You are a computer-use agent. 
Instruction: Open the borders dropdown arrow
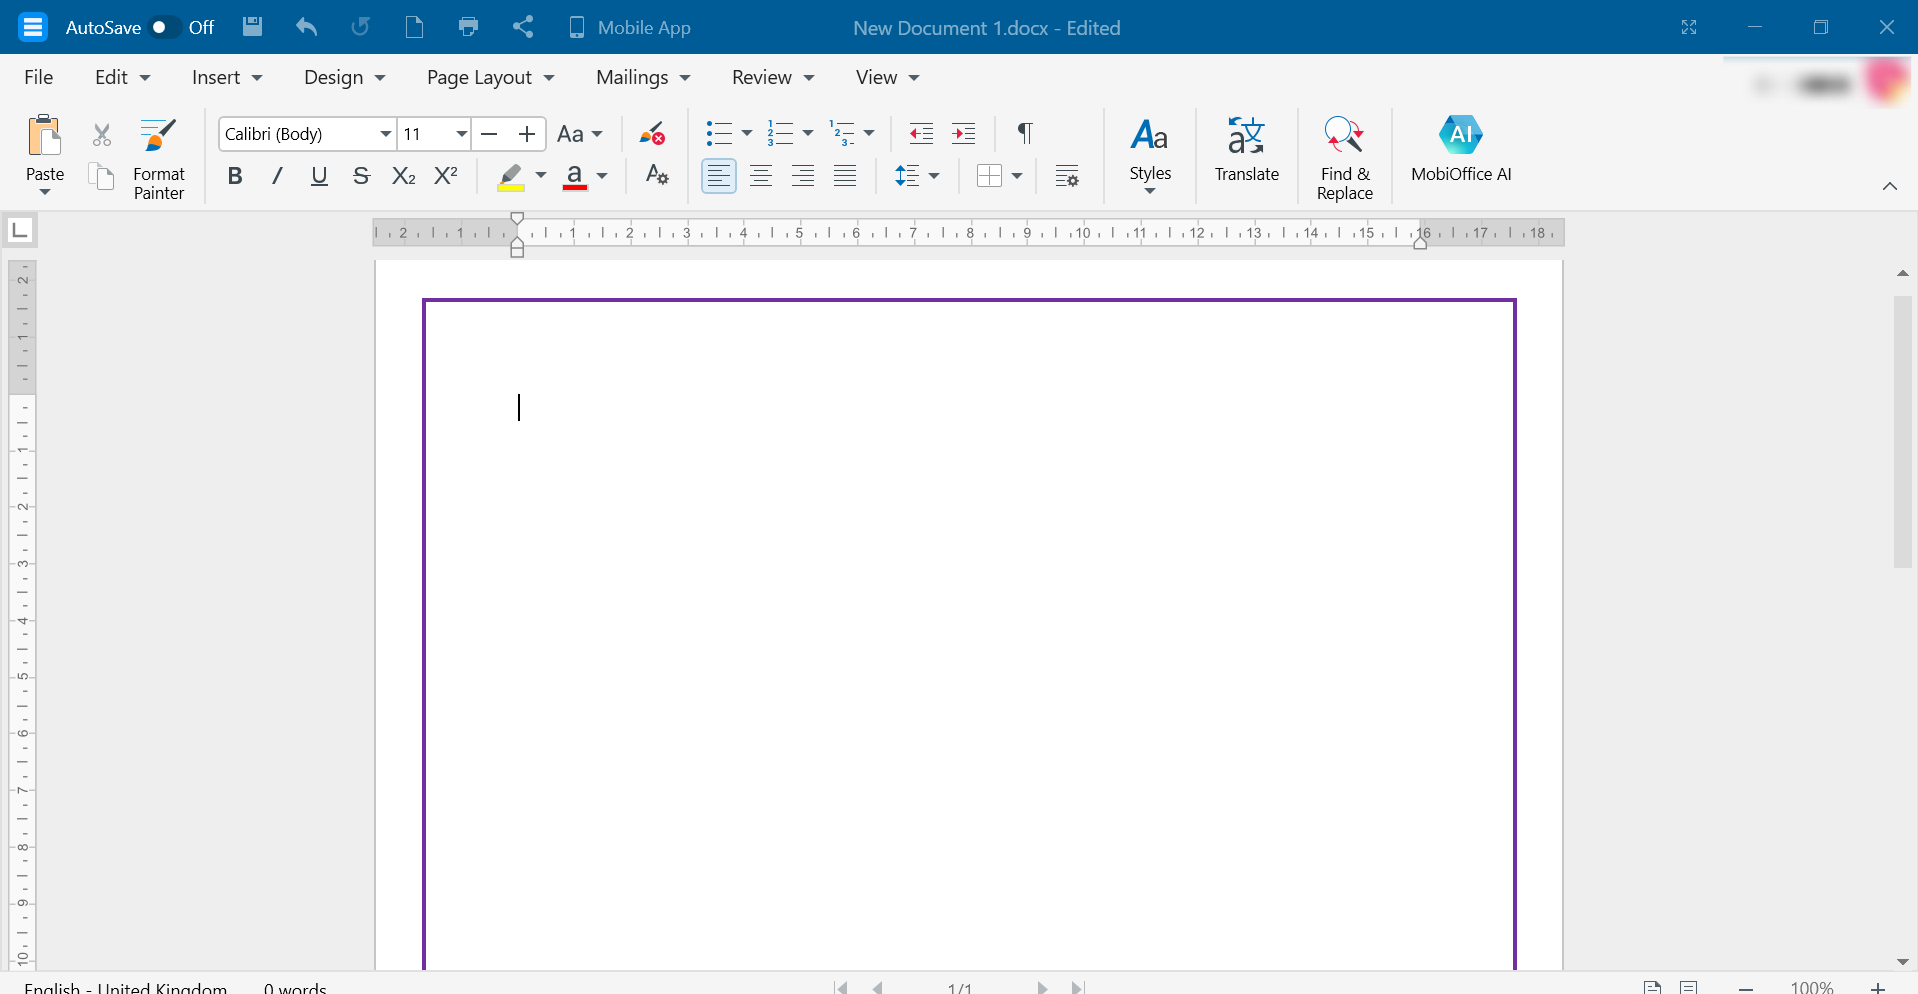tap(1017, 175)
